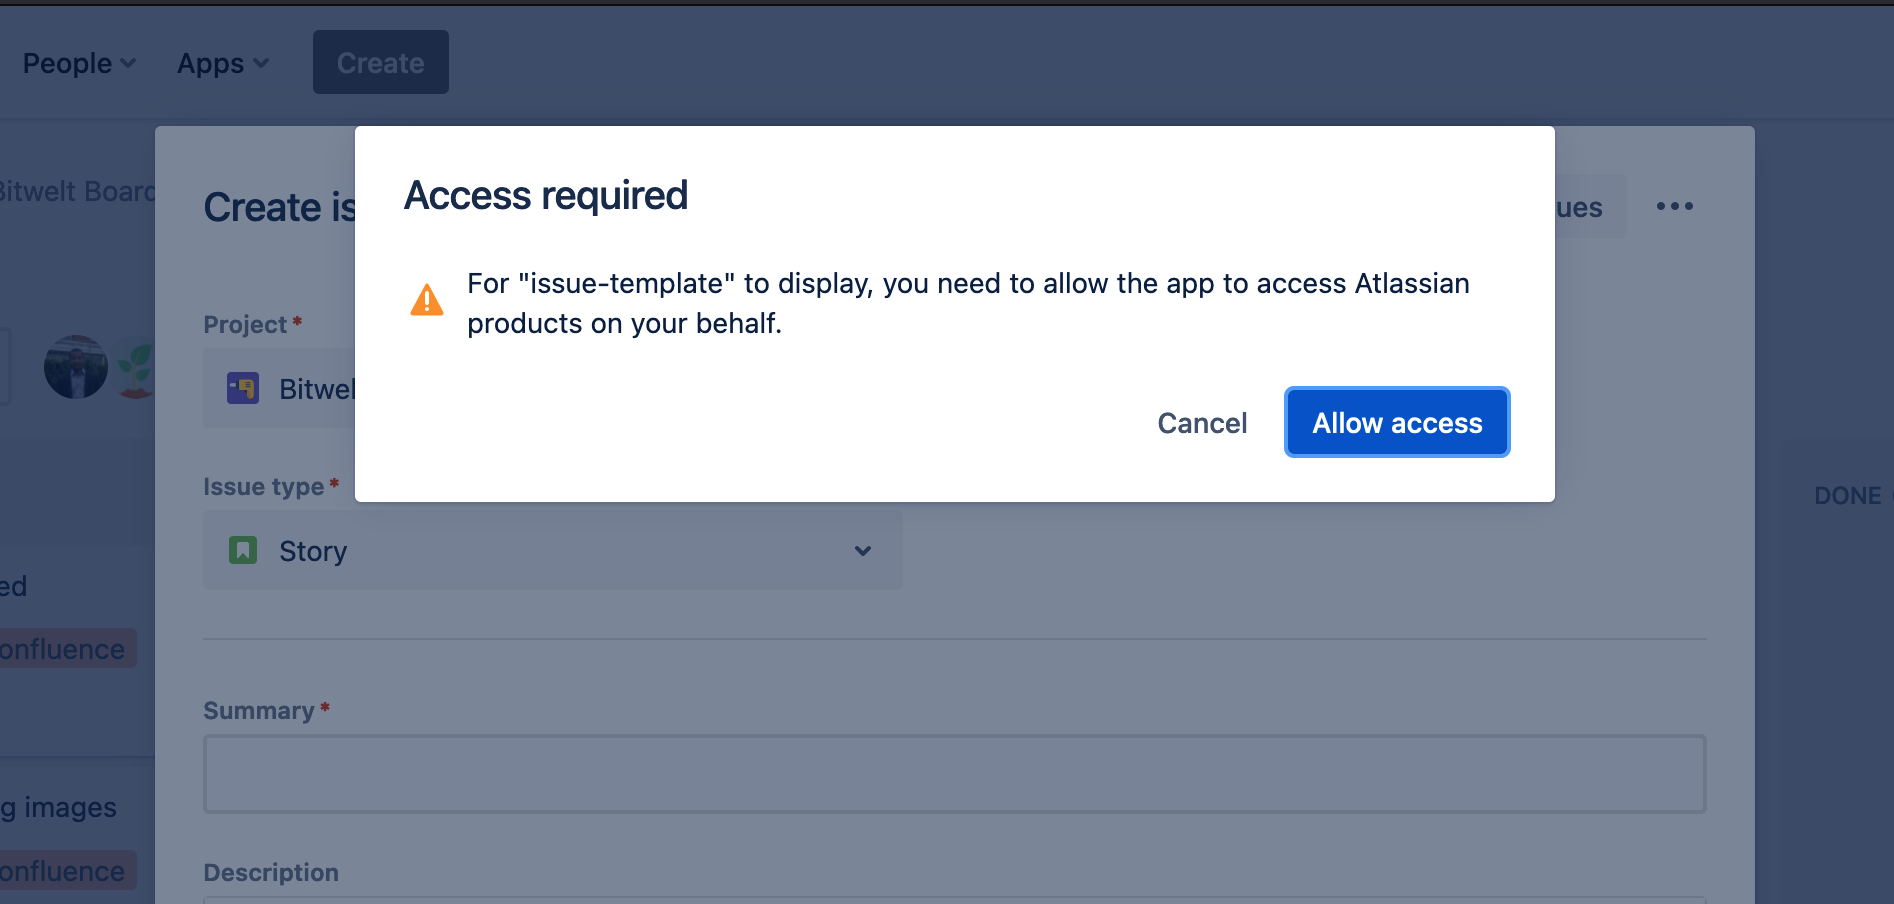The height and width of the screenshot is (904, 1894).
Task: Click the green Story issue type icon
Action: (242, 550)
